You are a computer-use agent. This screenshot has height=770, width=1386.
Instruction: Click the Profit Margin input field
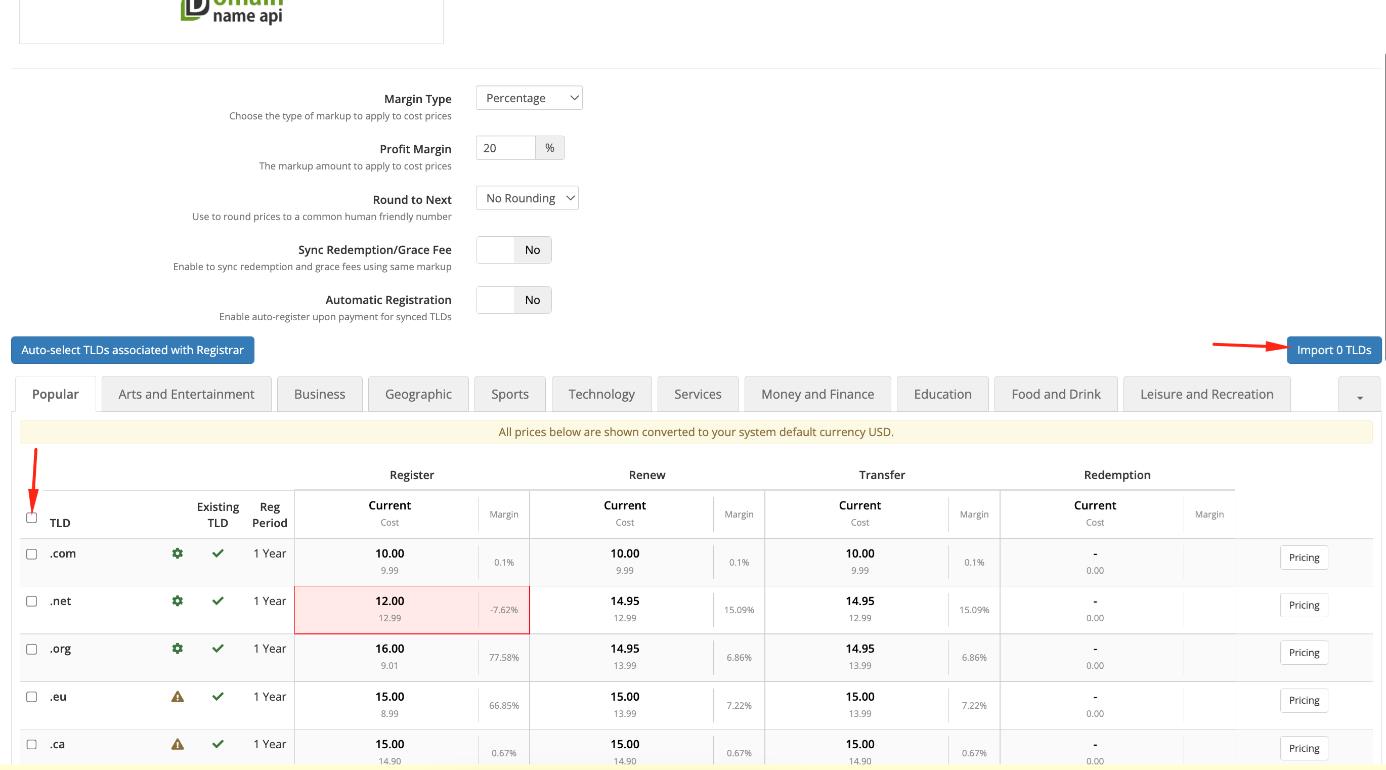(x=506, y=148)
